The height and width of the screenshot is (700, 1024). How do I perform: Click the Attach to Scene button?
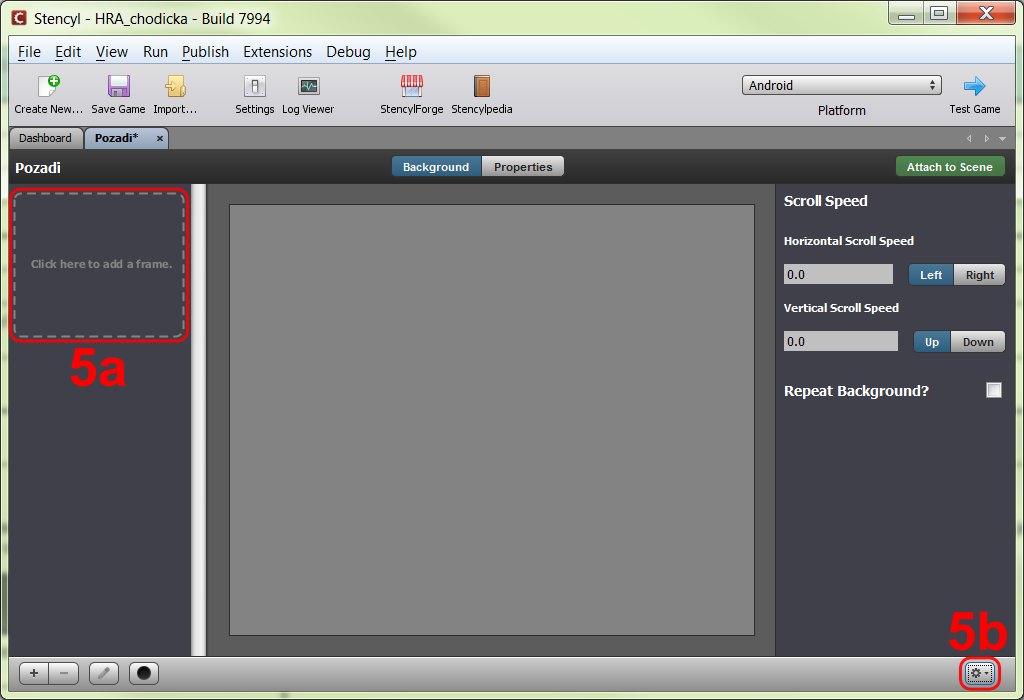[950, 167]
